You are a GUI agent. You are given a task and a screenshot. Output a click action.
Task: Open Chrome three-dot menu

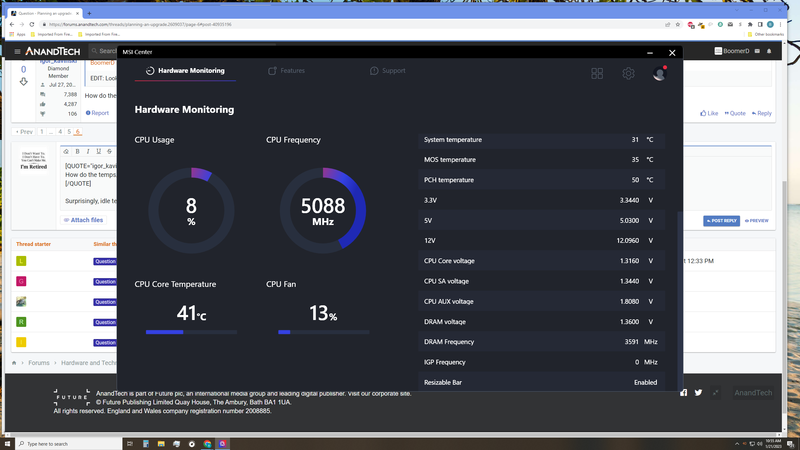tap(780, 24)
